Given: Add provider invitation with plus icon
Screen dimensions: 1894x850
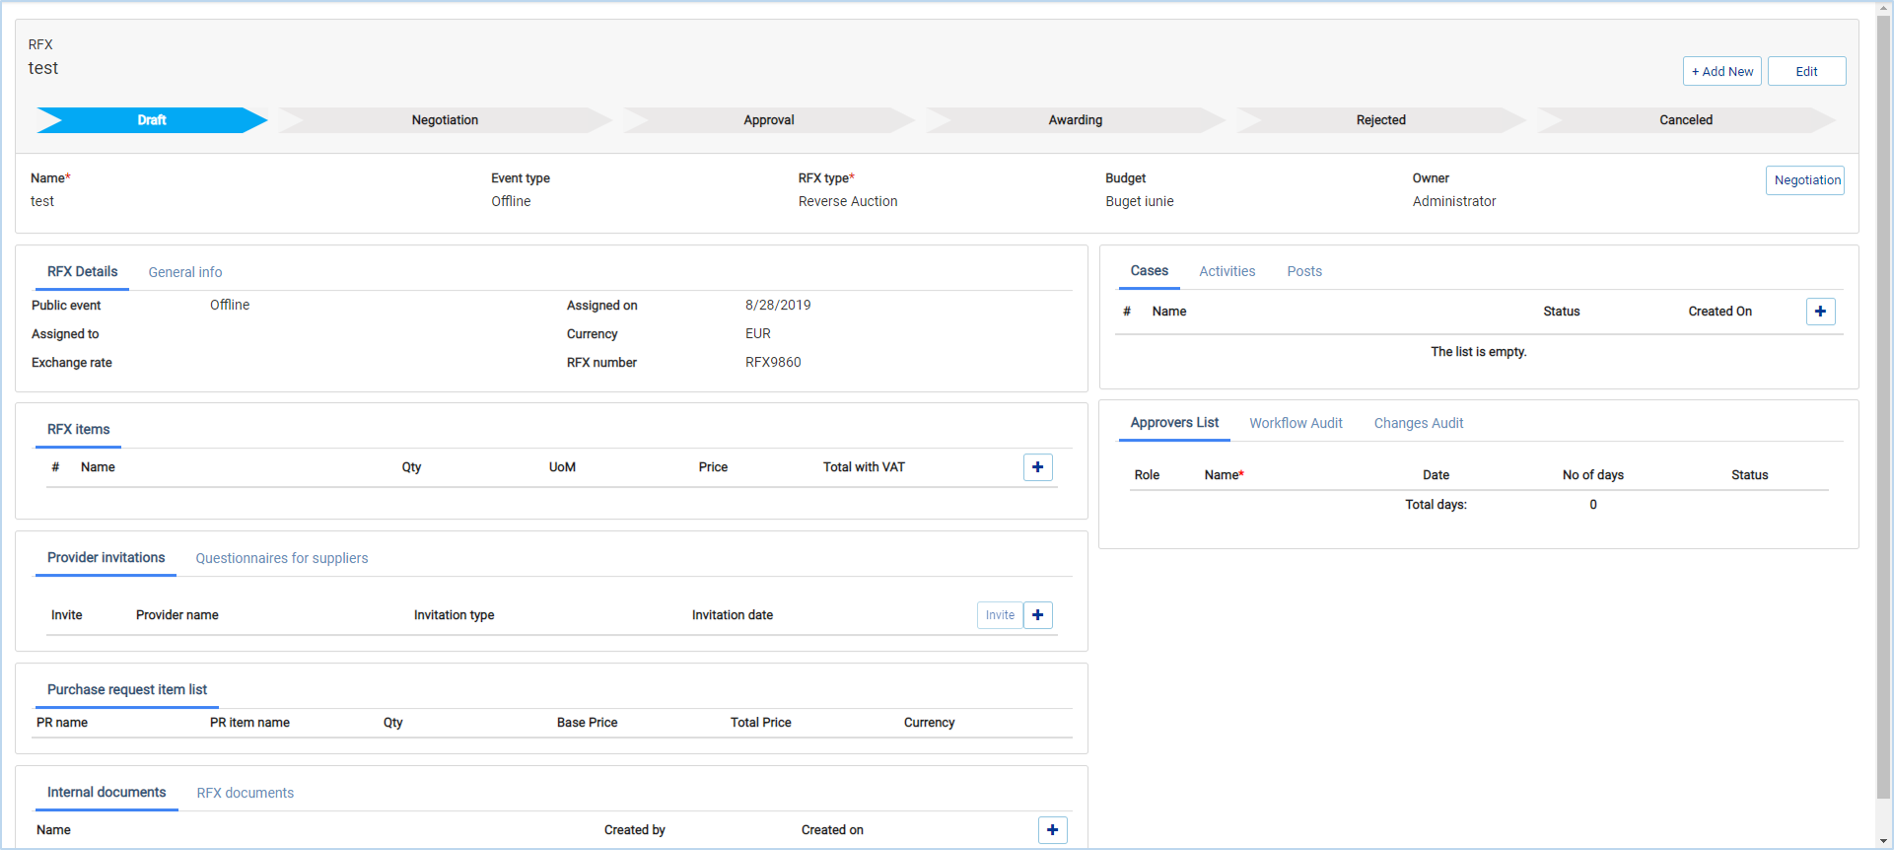Looking at the screenshot, I should click(1037, 615).
